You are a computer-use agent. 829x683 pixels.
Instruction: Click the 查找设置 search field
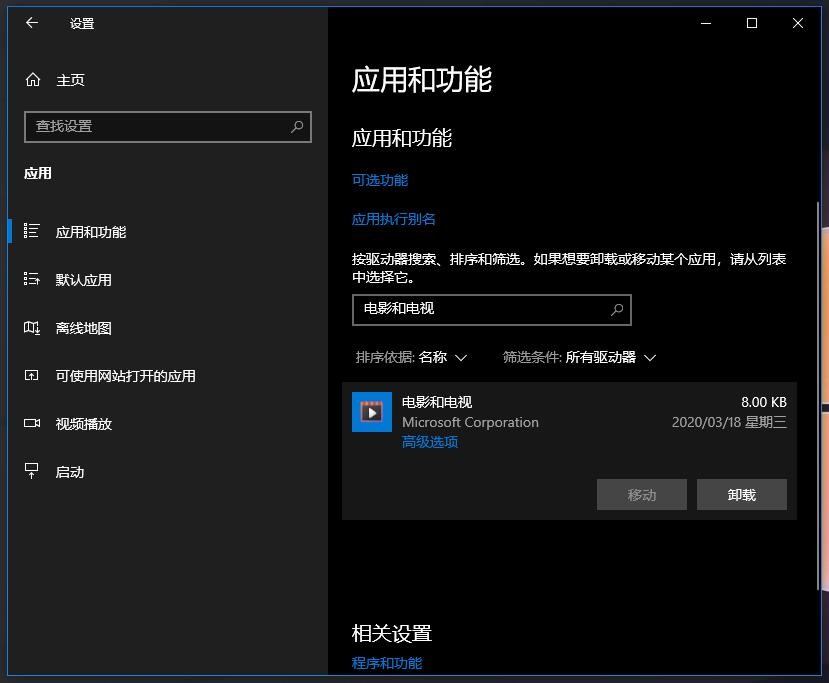tap(155, 127)
